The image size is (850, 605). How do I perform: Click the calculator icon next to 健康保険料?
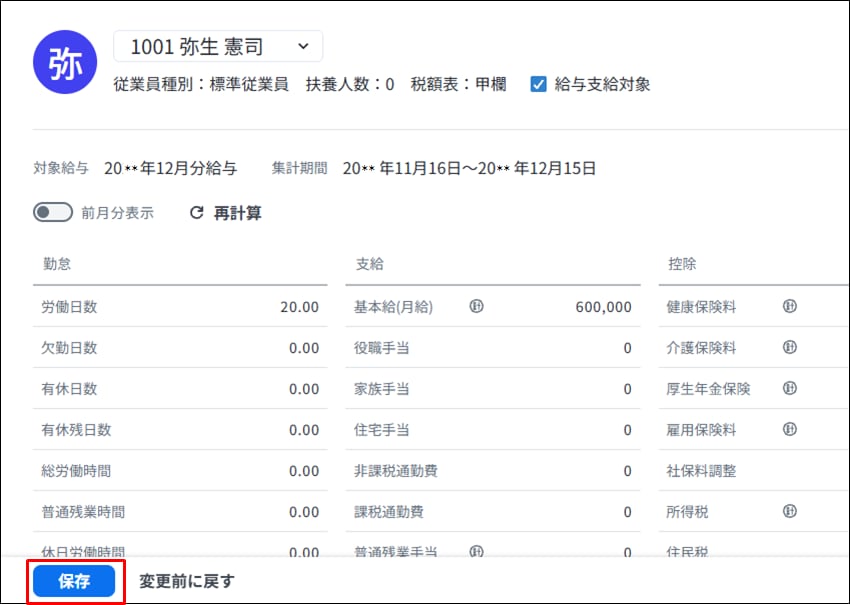789,307
